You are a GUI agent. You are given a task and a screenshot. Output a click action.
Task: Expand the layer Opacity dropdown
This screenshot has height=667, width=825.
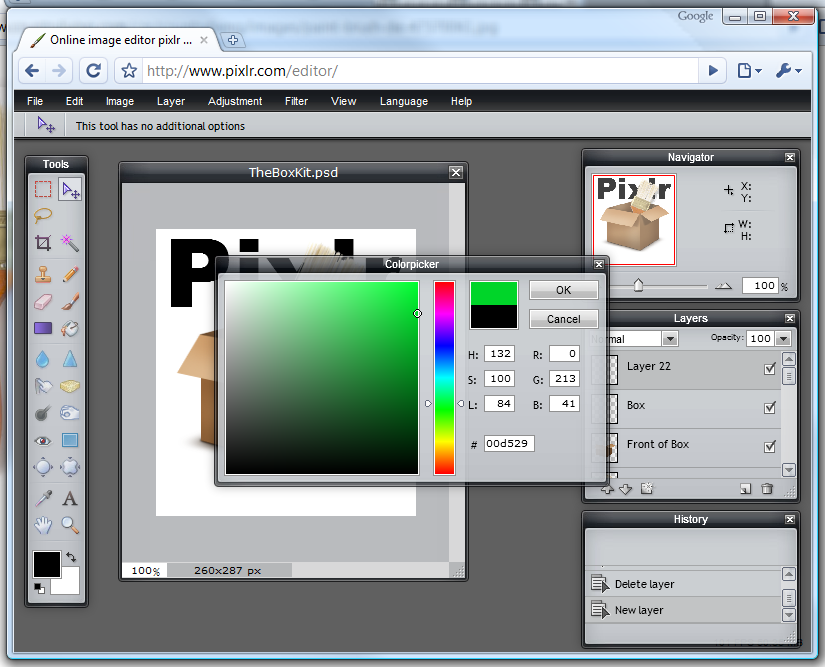point(785,339)
